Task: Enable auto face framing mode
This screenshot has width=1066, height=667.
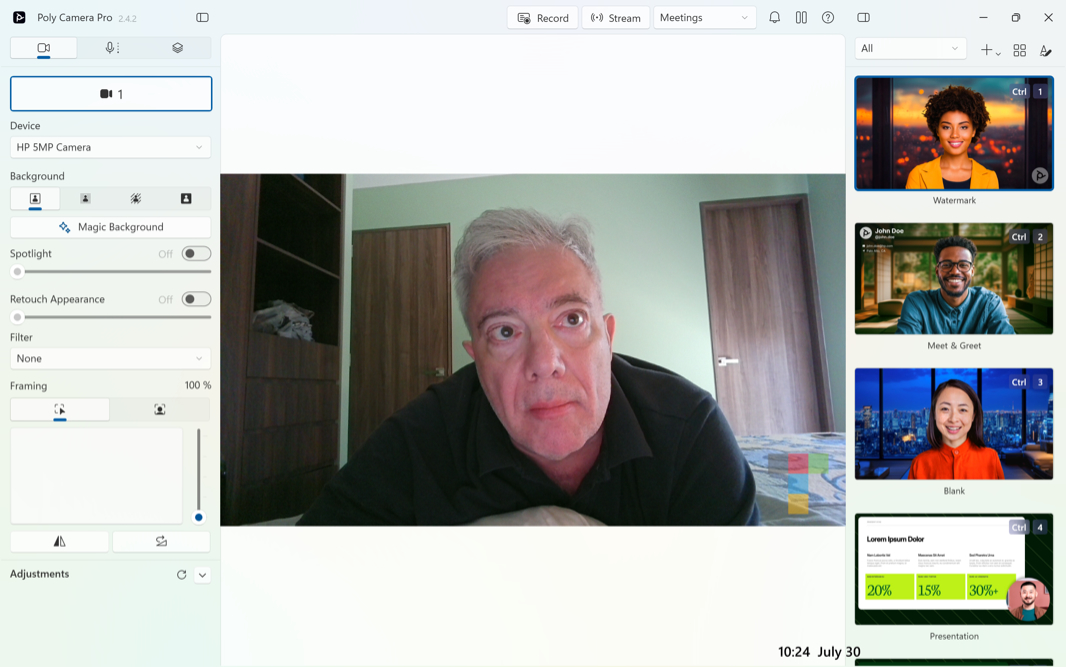Action: (160, 409)
